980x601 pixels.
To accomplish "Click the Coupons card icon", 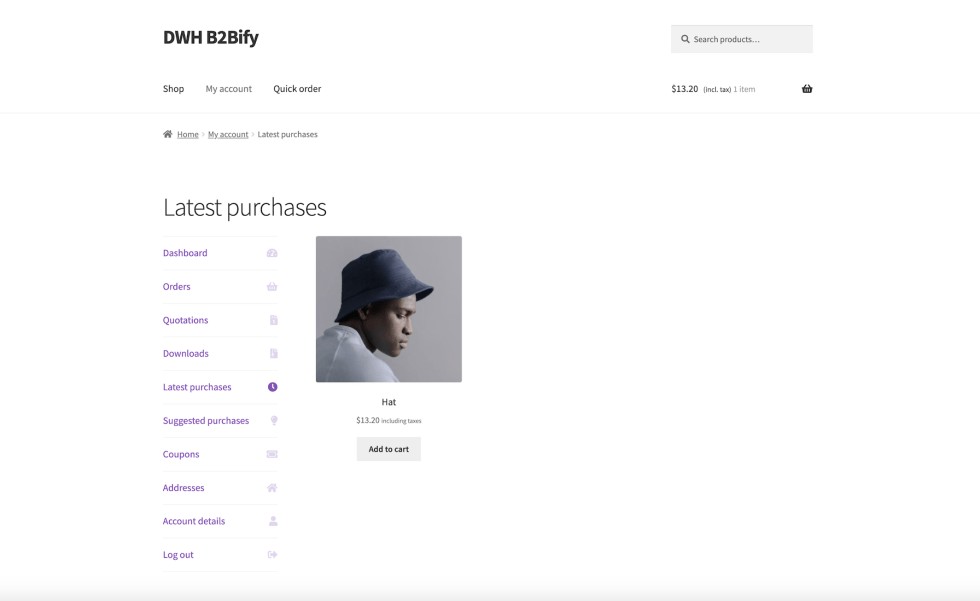I will click(272, 454).
